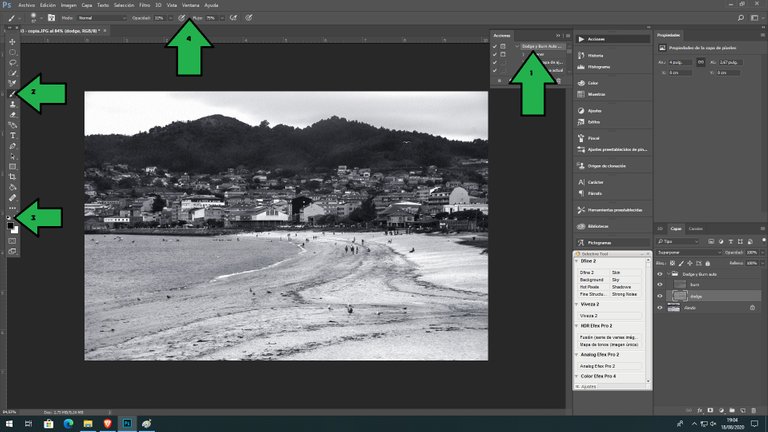
Task: Click the Sky button in Selective Tool
Action: click(x=625, y=280)
